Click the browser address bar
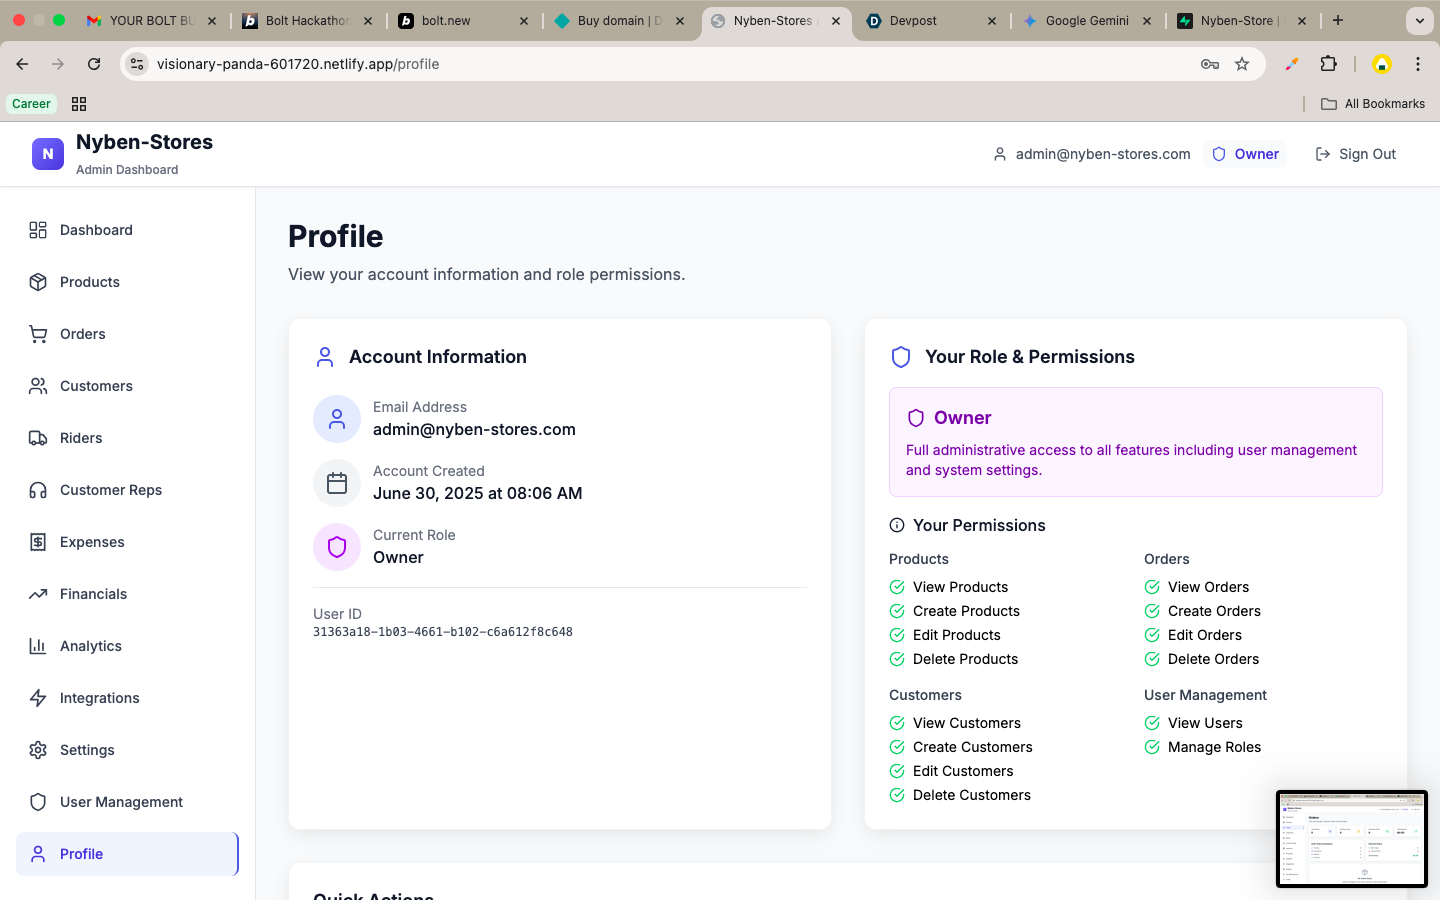This screenshot has height=900, width=1440. [x=670, y=64]
